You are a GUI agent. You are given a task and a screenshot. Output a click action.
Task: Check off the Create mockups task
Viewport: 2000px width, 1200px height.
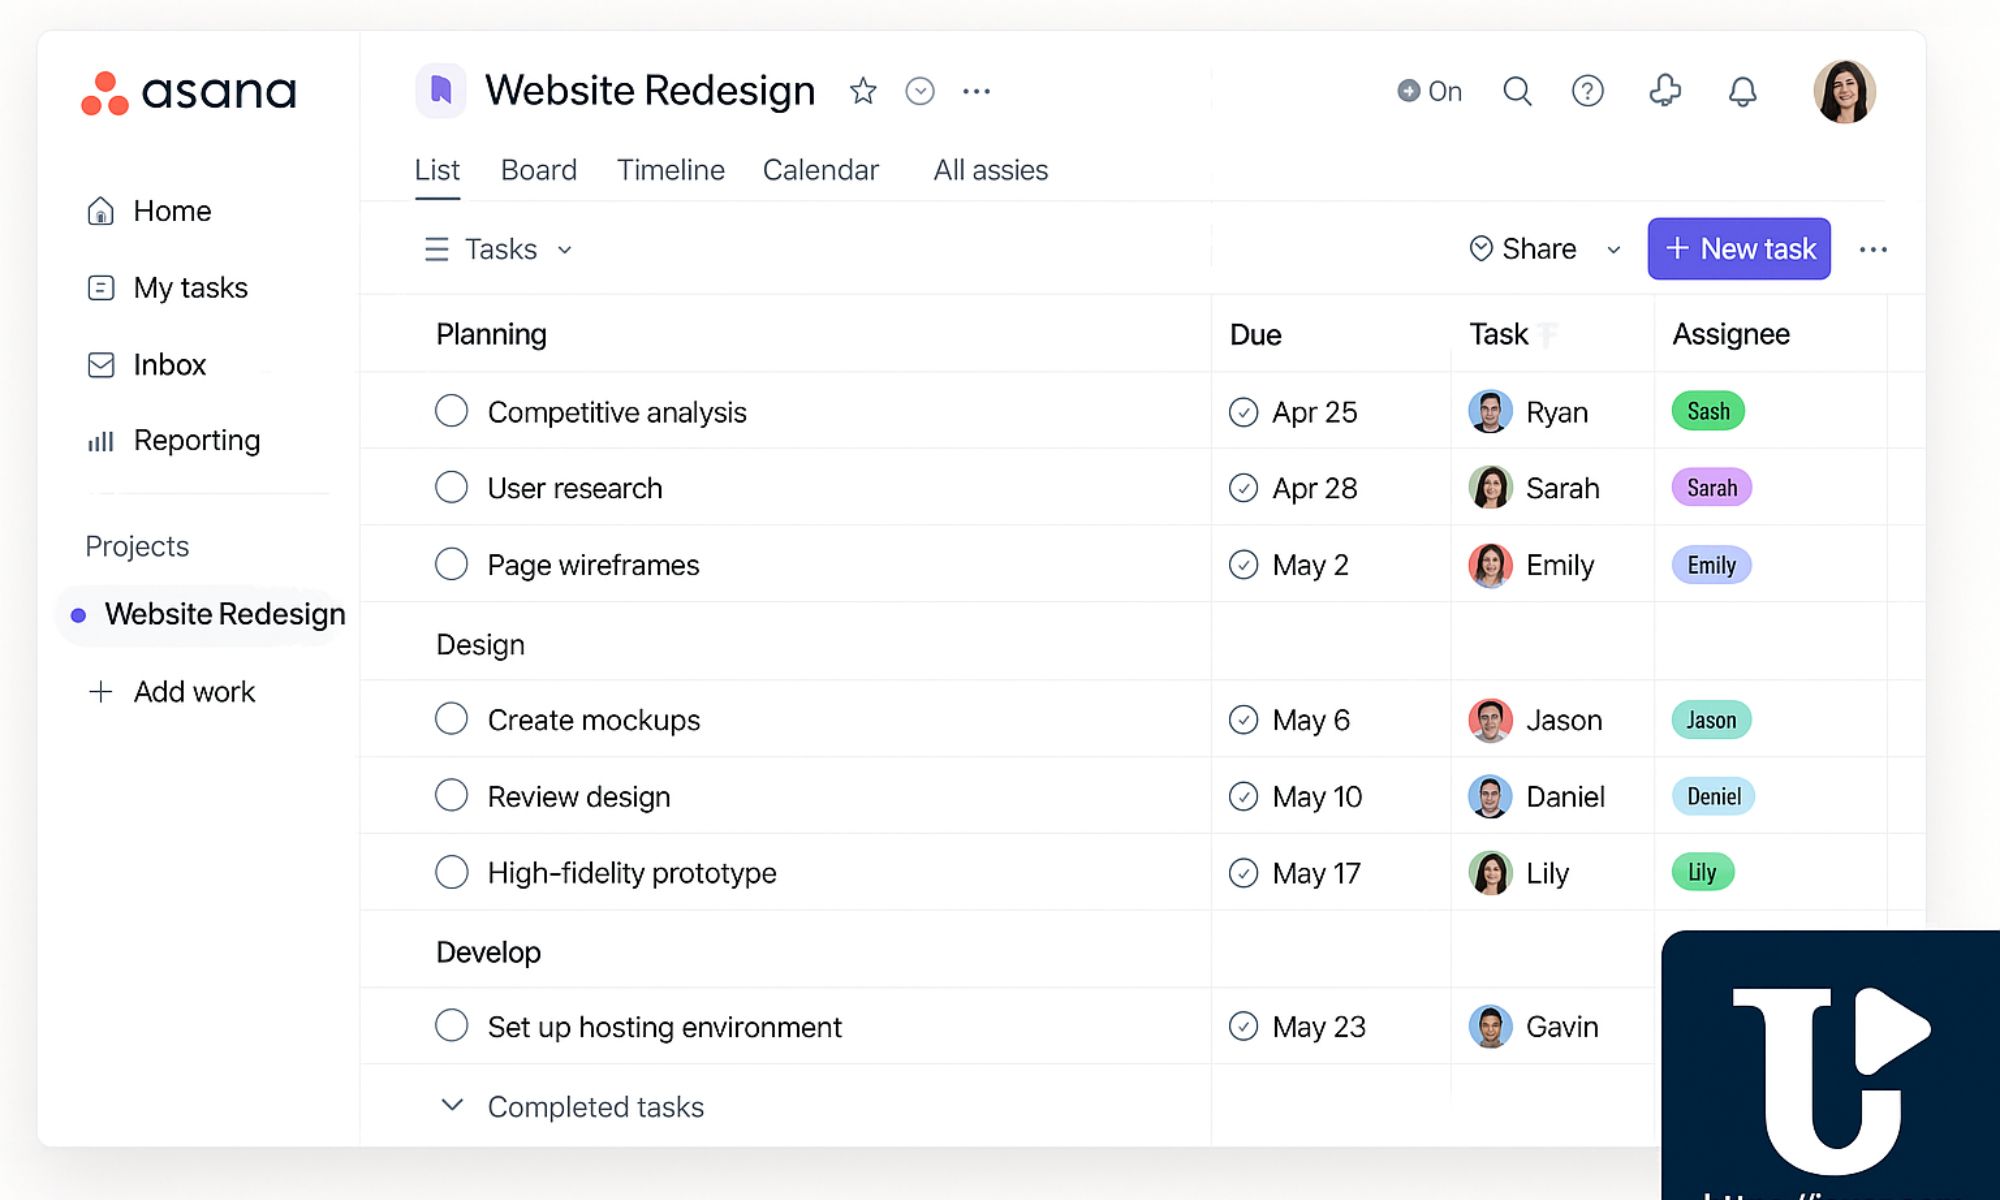[x=451, y=719]
